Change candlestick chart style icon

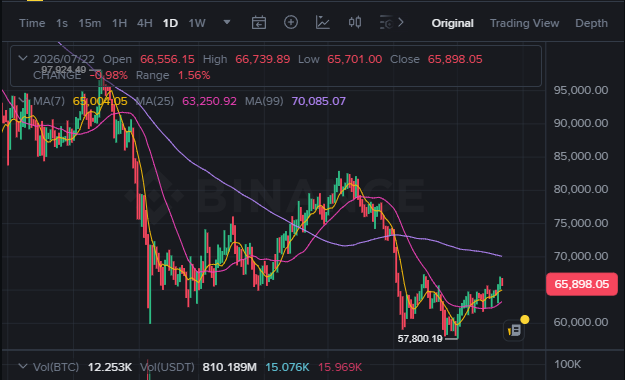[355, 22]
